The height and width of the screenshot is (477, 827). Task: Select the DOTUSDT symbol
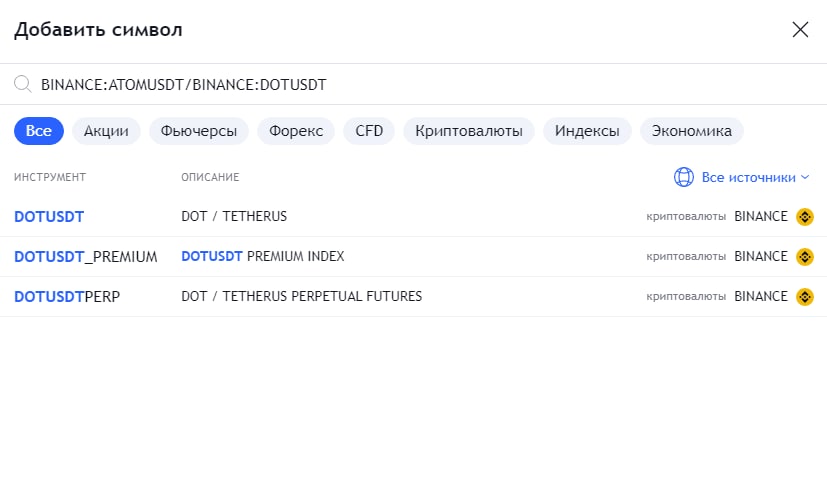(49, 217)
